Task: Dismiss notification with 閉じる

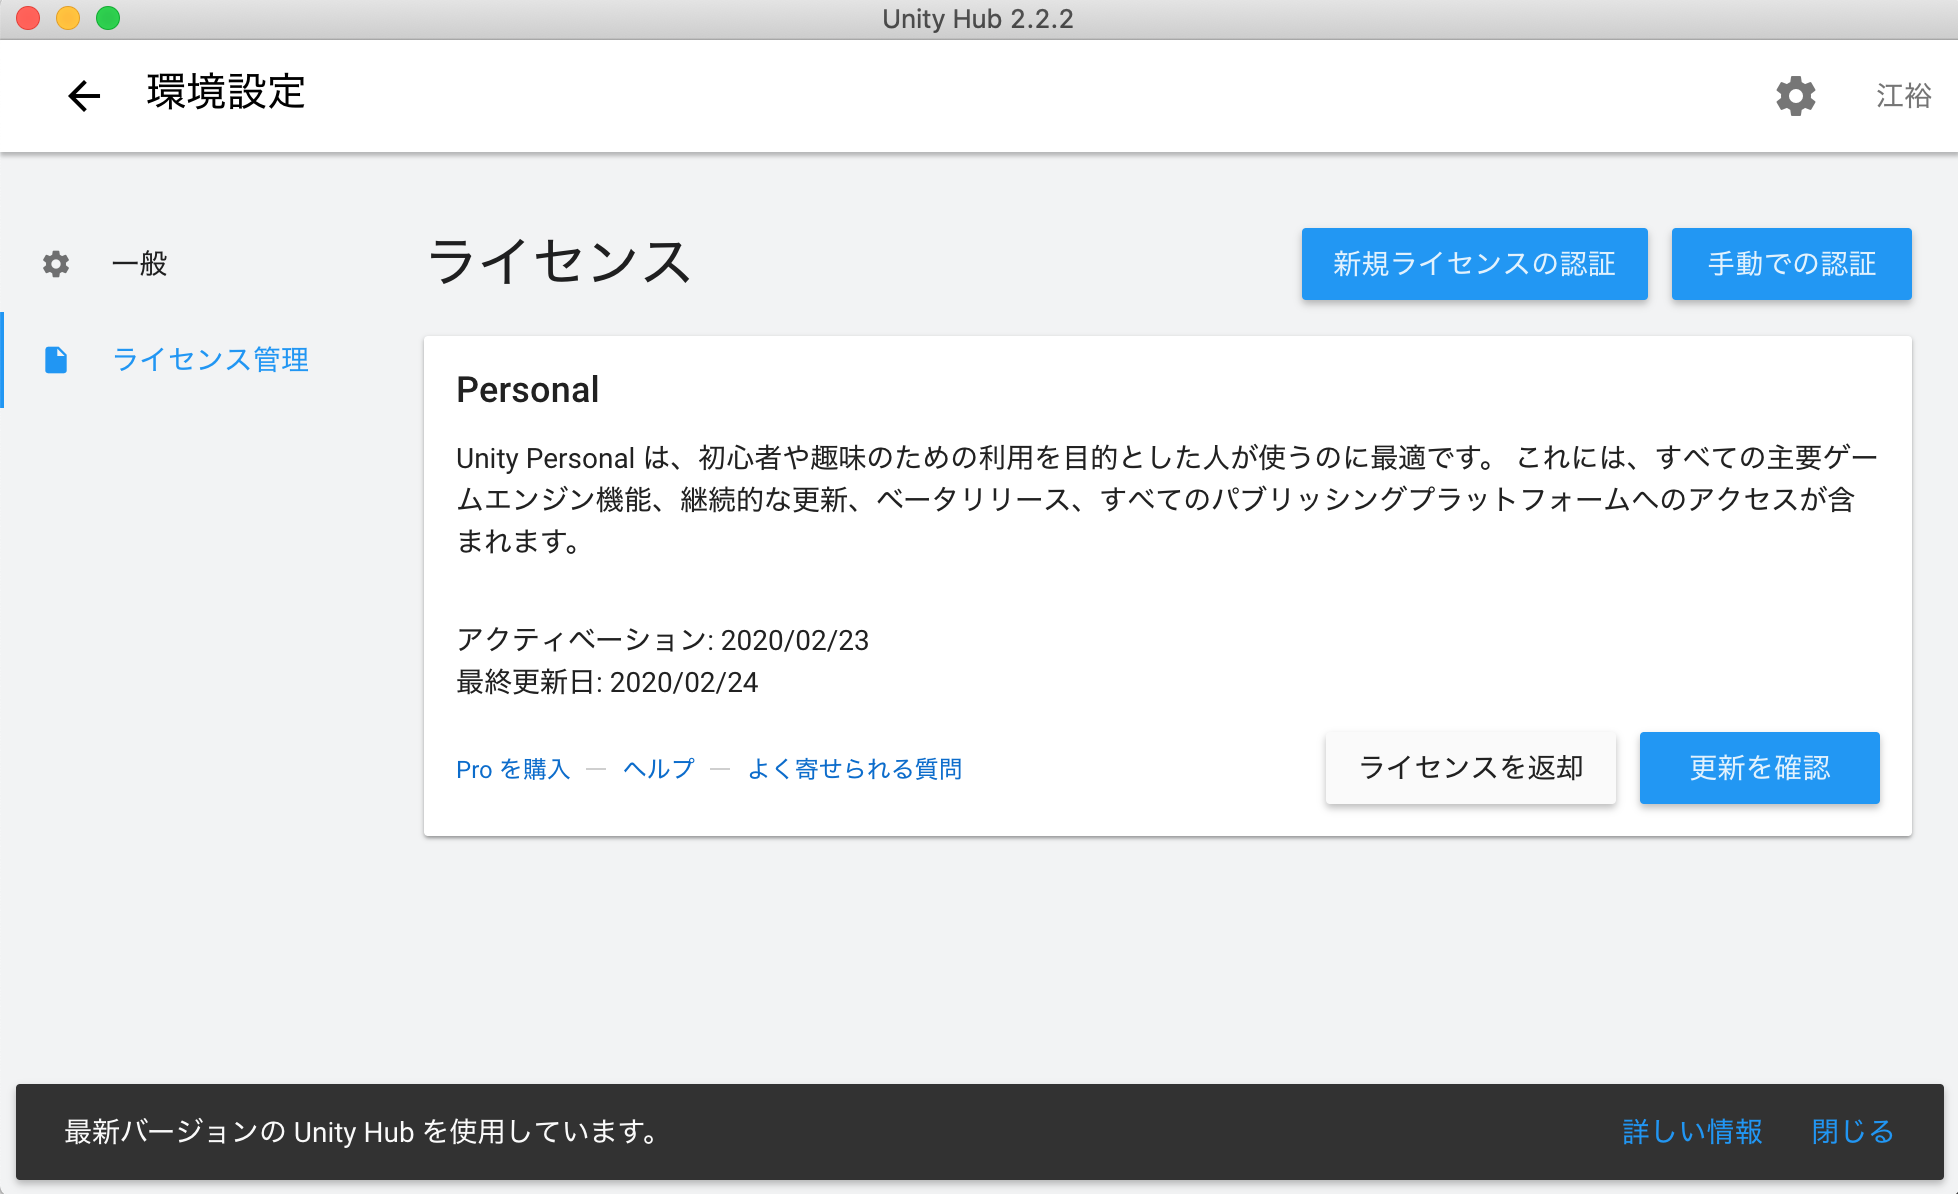Action: 1852,1132
